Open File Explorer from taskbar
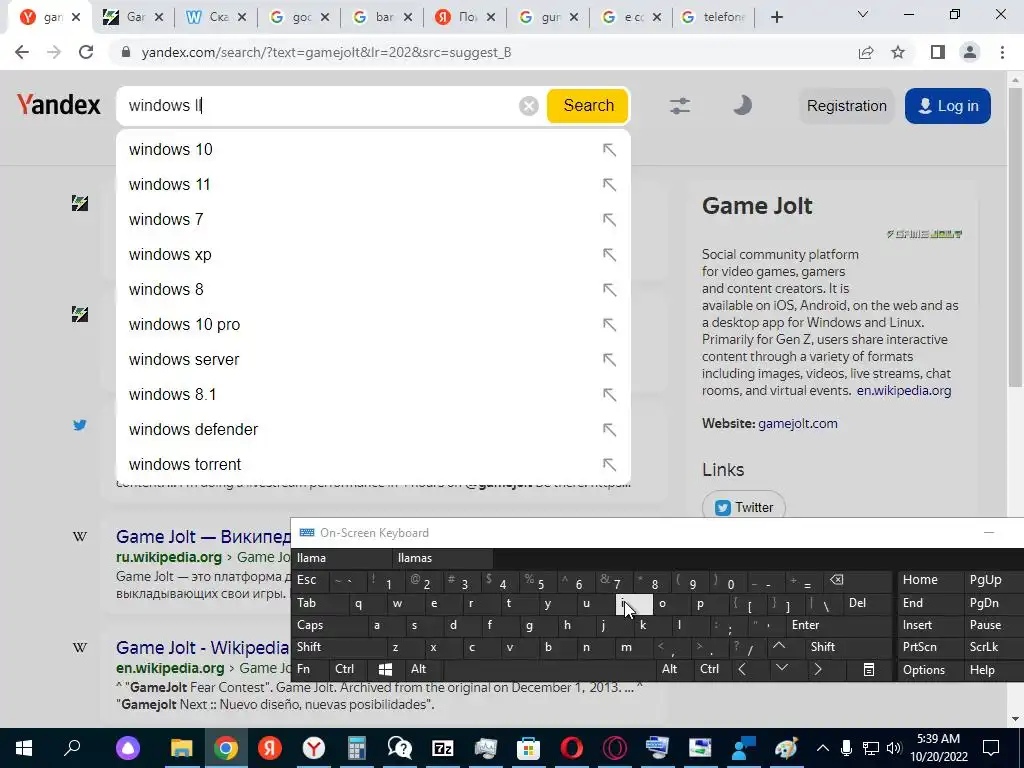The width and height of the screenshot is (1024, 768). (182, 748)
